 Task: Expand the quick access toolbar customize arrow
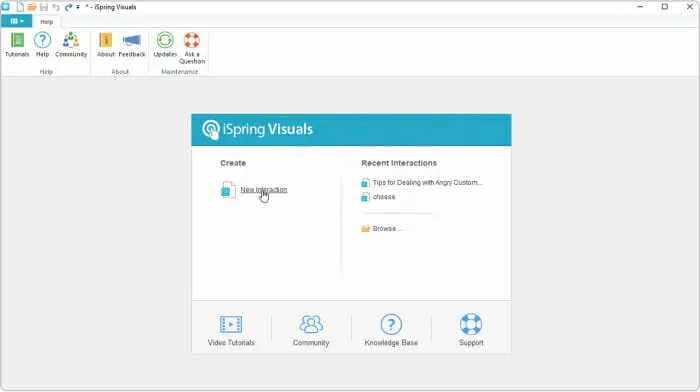pyautogui.click(x=78, y=7)
